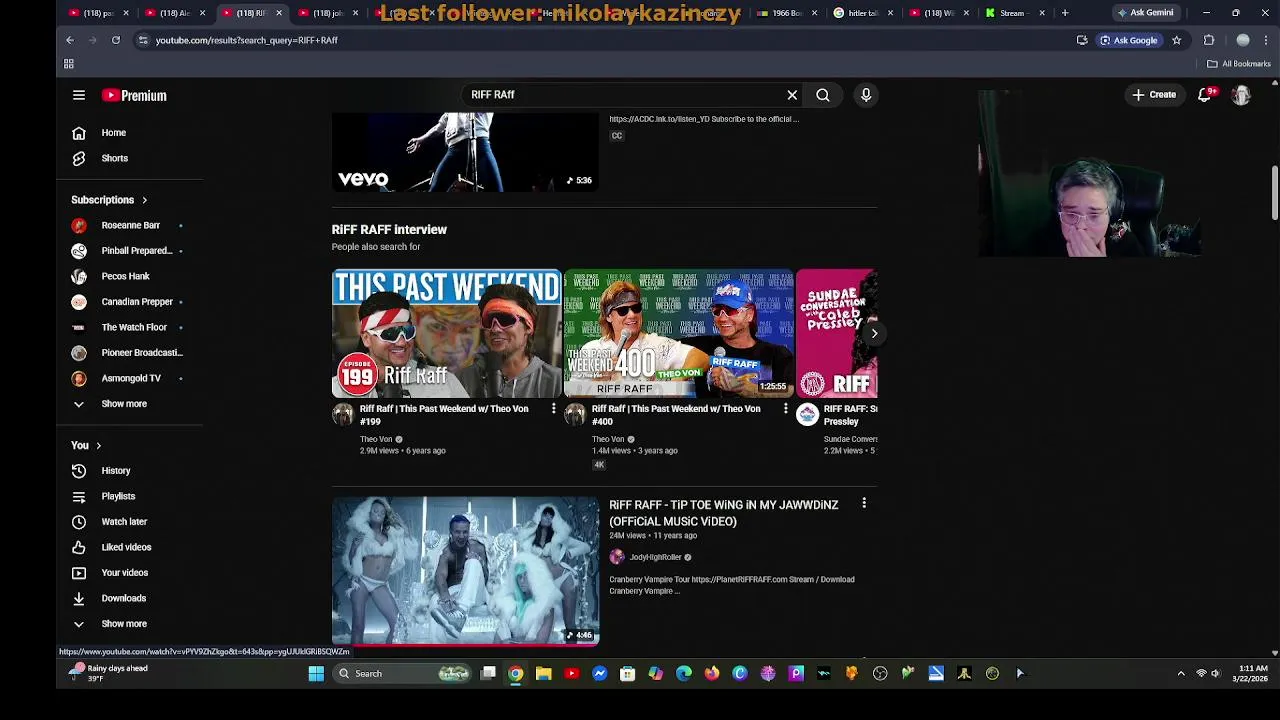
Task: Open Chrome from the taskbar
Action: [x=516, y=674]
